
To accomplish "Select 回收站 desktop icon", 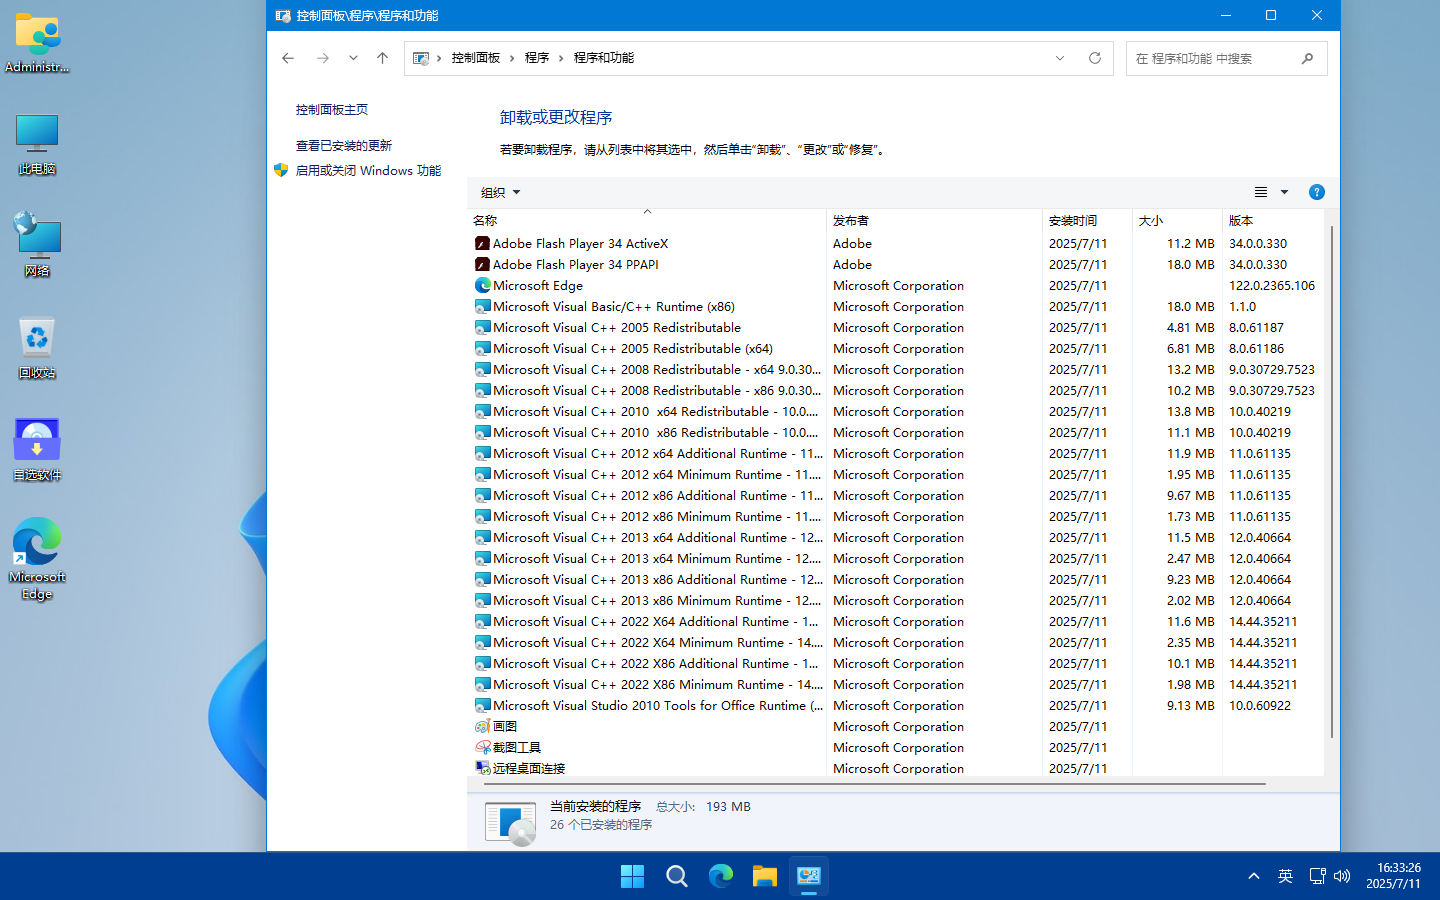I will [37, 348].
